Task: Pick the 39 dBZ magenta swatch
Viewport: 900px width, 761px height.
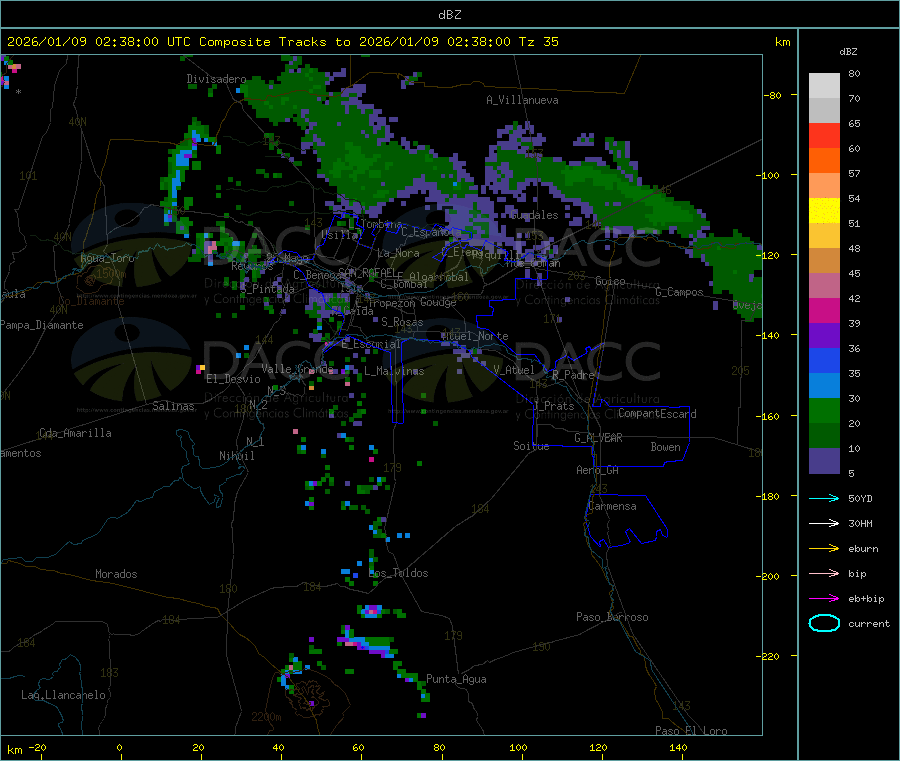Action: pyautogui.click(x=824, y=310)
